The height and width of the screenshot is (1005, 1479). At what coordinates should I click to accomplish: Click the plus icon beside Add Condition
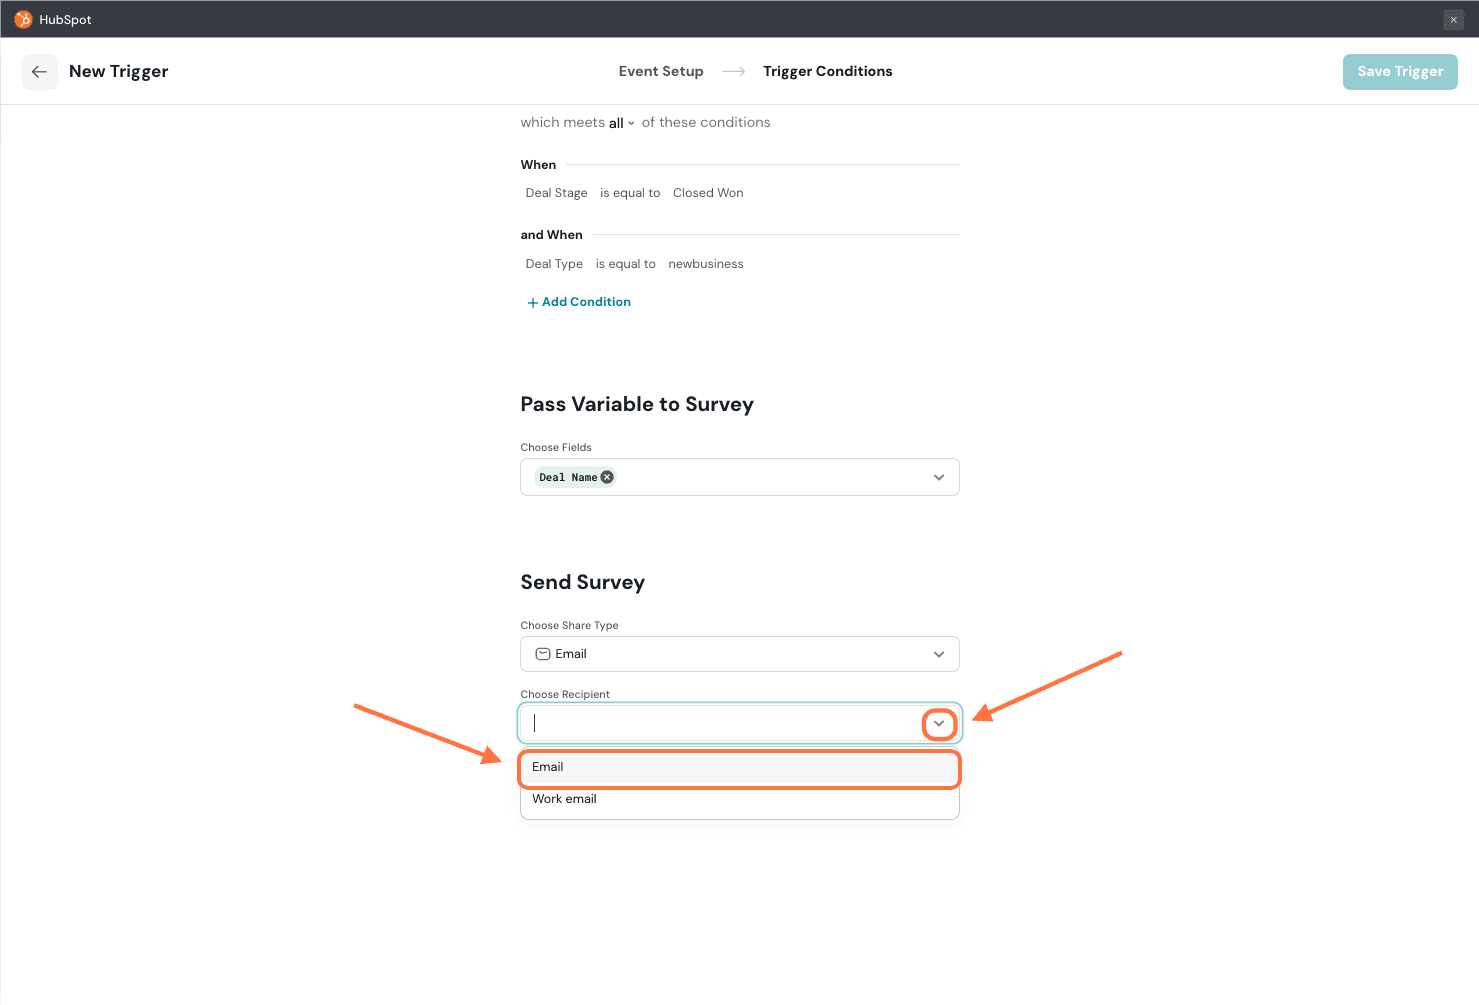pos(532,303)
